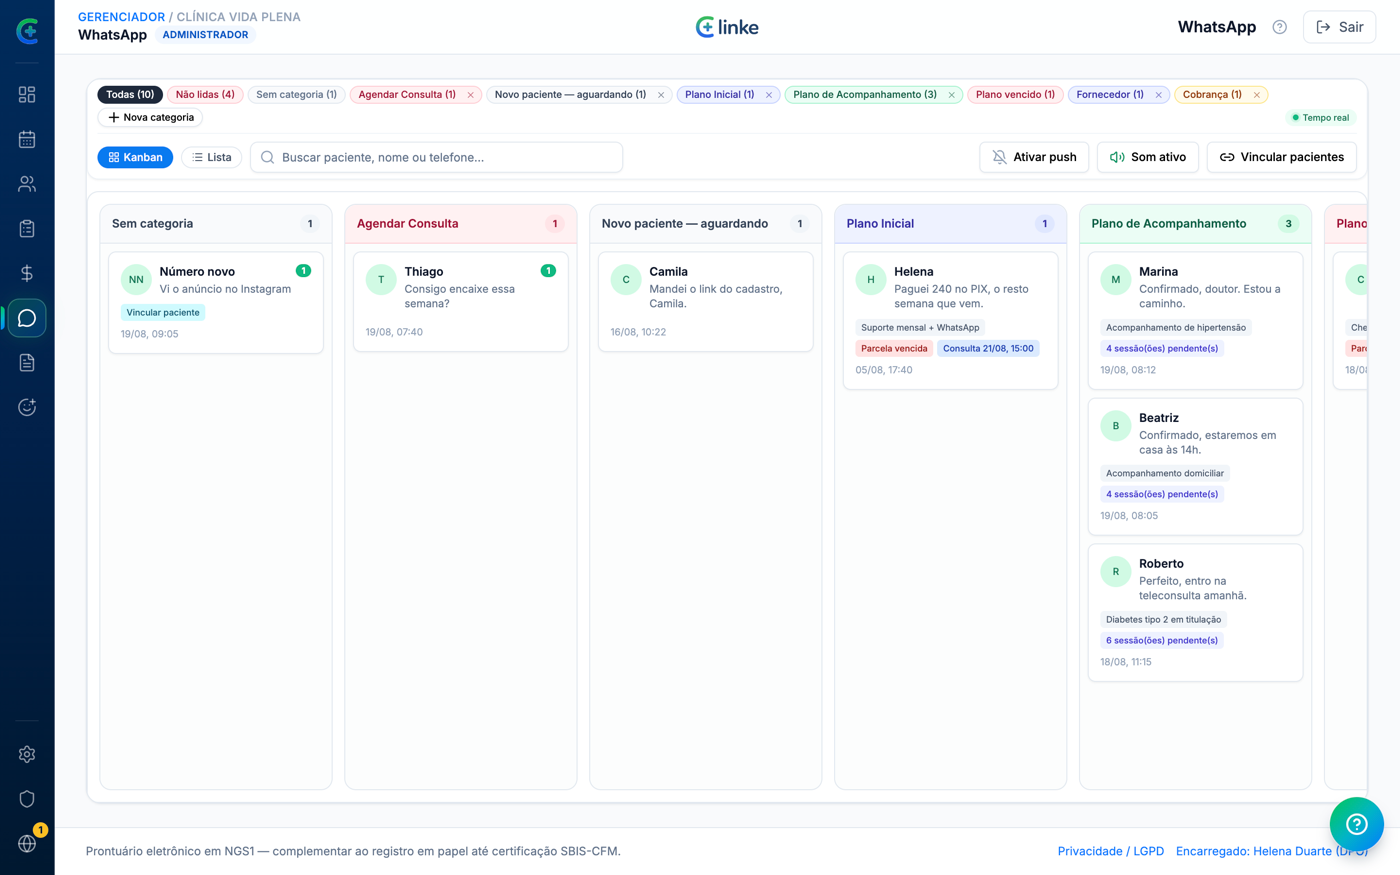Click Vincular paciente tag on Número novo
1400x875 pixels.
[x=163, y=312]
